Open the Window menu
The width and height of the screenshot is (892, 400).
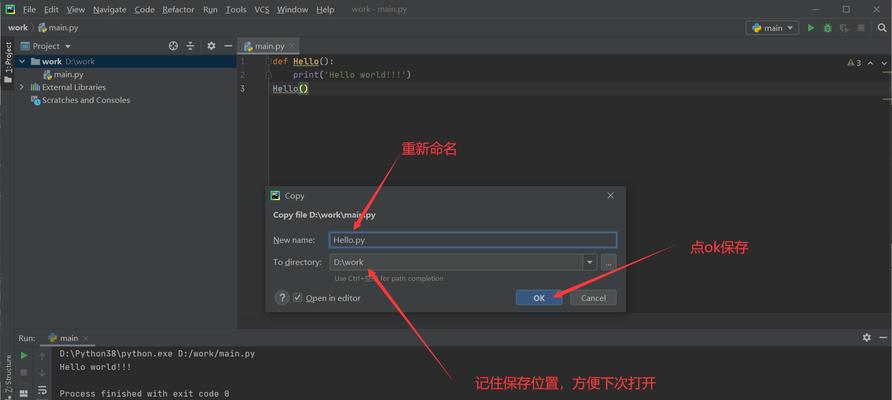pos(292,10)
